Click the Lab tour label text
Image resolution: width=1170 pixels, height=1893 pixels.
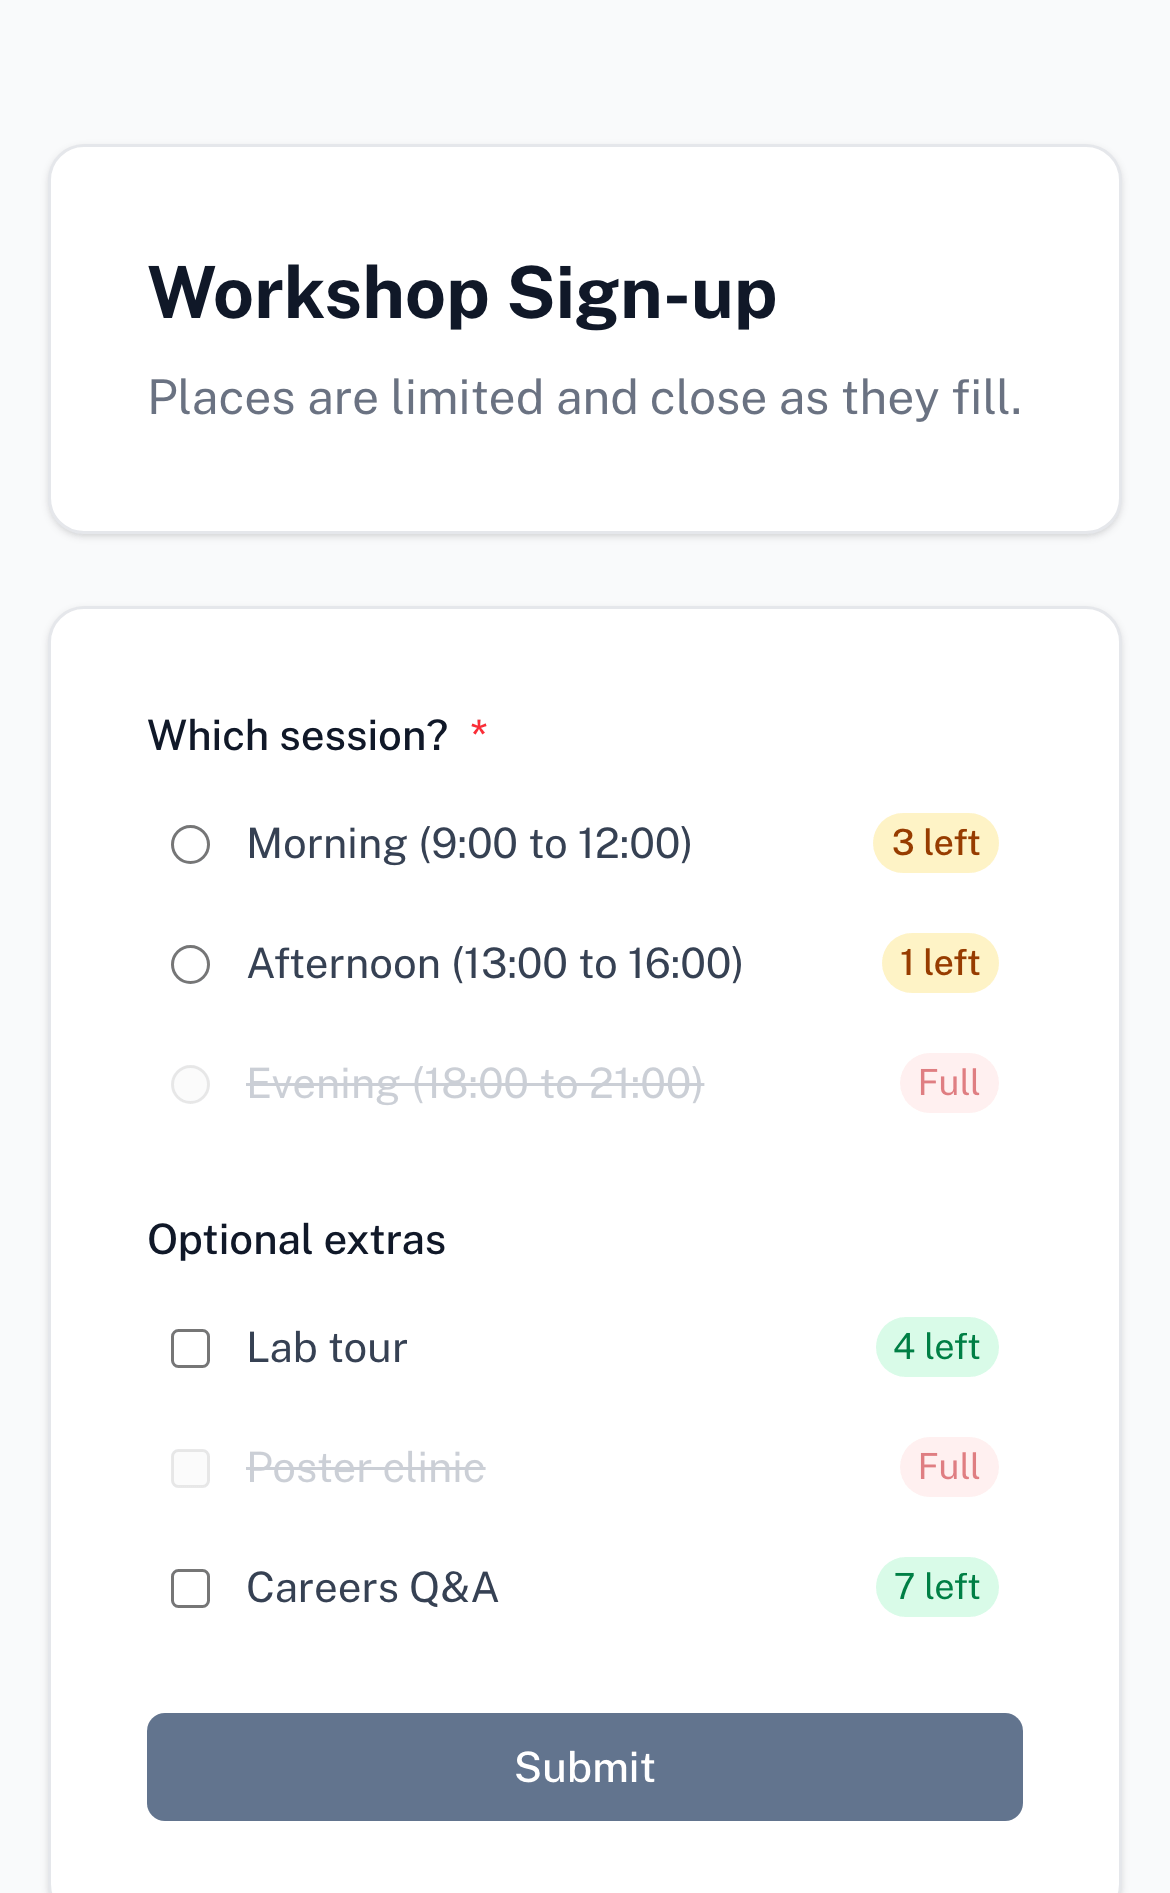tap(328, 1348)
